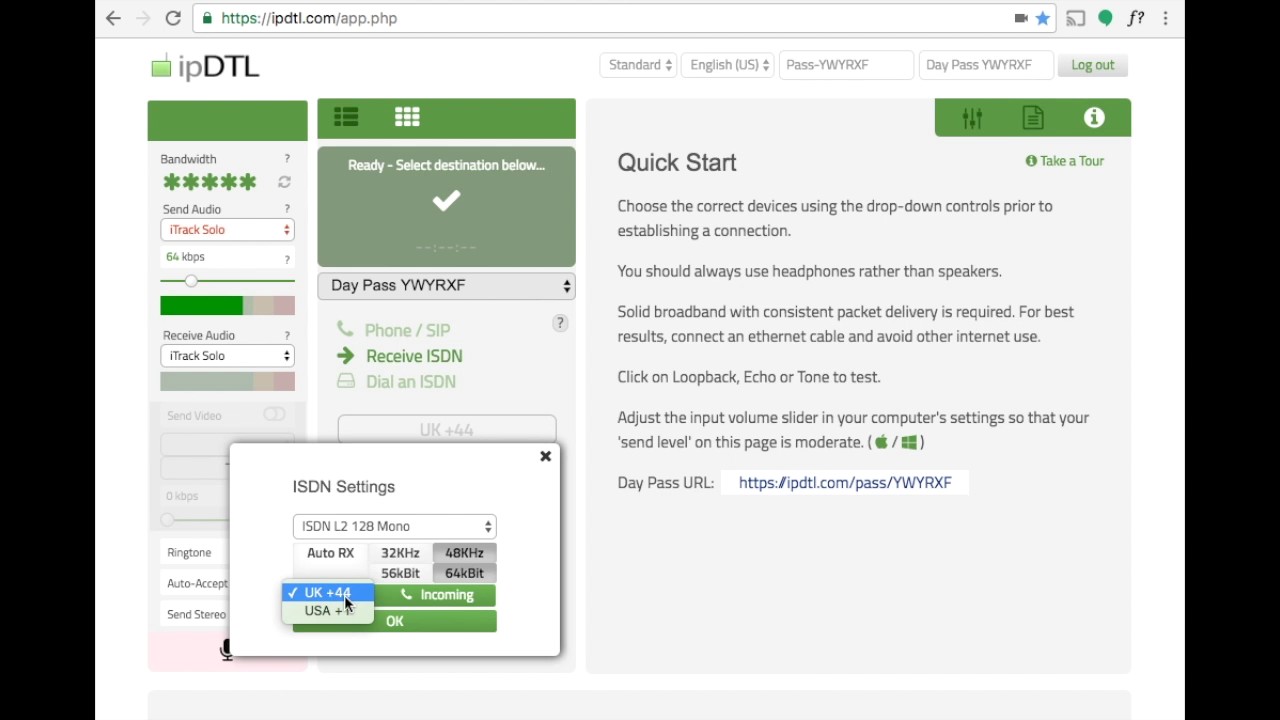Image resolution: width=1280 pixels, height=720 pixels.
Task: Refresh the bandwidth test
Action: 284,183
